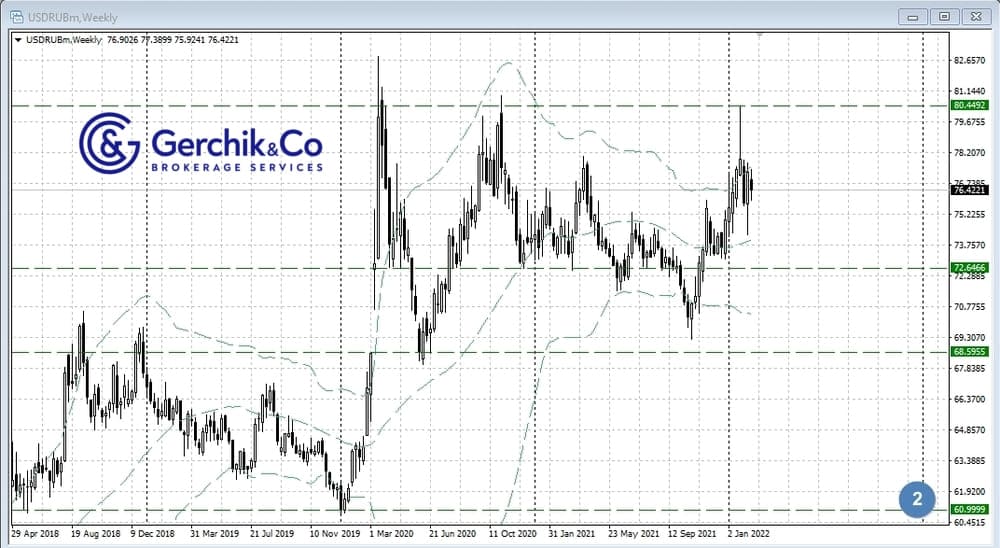1000x548 pixels.
Task: Click the 11 Oct 2020 date on time axis
Action: (x=512, y=533)
